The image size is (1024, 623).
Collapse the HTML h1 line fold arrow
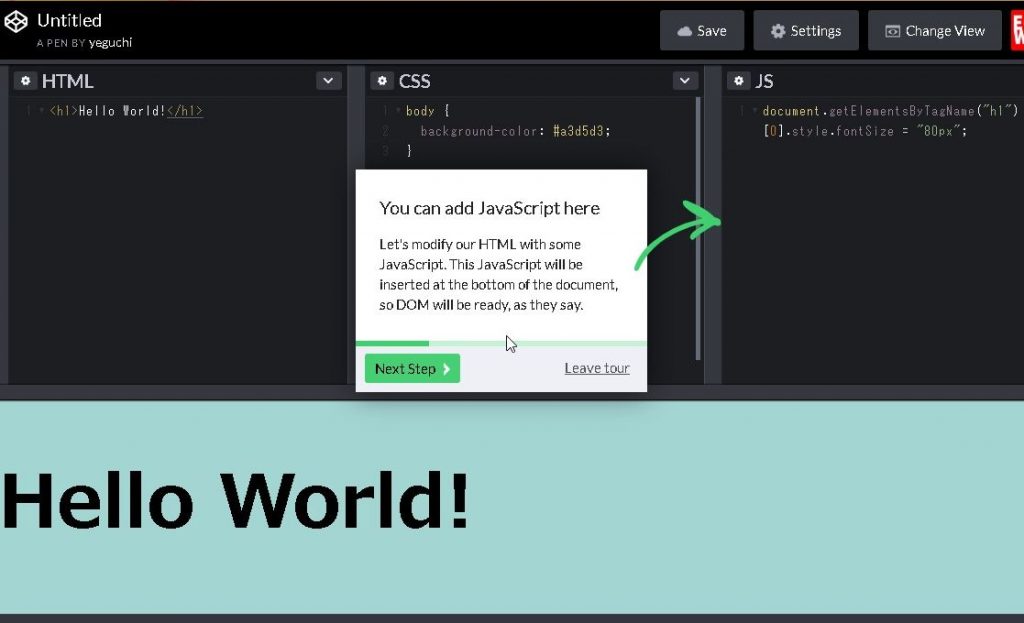pos(41,111)
